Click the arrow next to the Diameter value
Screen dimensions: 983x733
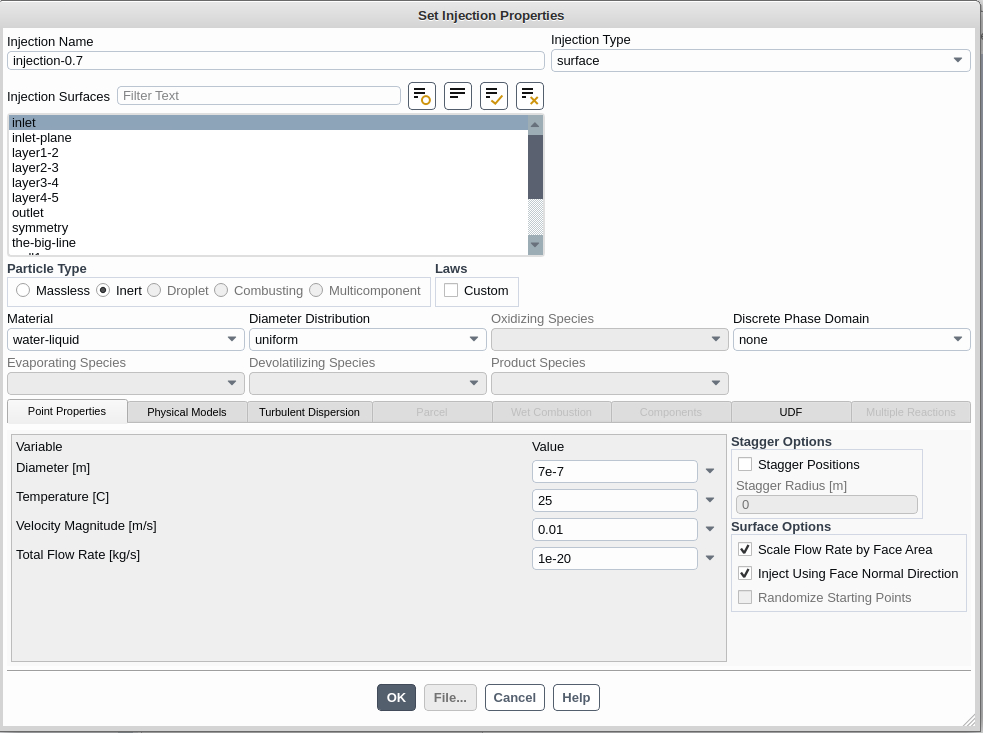(710, 471)
